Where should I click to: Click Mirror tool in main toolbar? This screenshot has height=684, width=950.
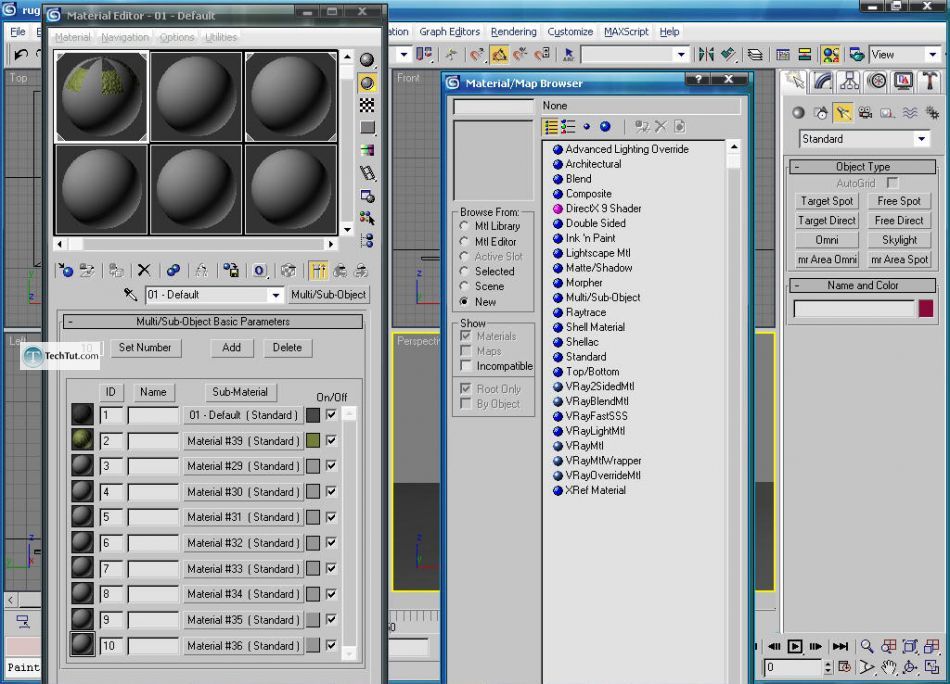point(706,55)
